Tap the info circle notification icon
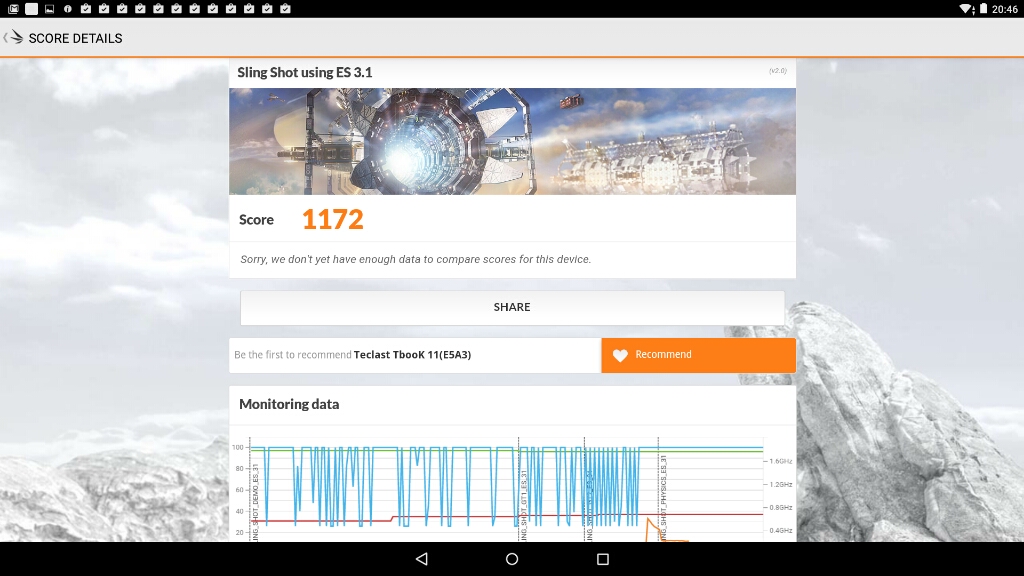Image resolution: width=1024 pixels, height=576 pixels. coord(67,8)
